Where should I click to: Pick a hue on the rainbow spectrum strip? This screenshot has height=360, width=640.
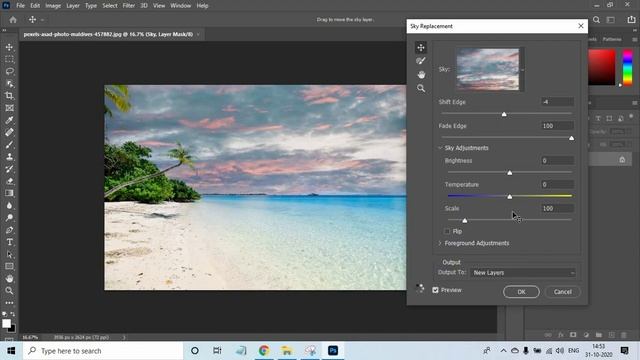point(627,67)
